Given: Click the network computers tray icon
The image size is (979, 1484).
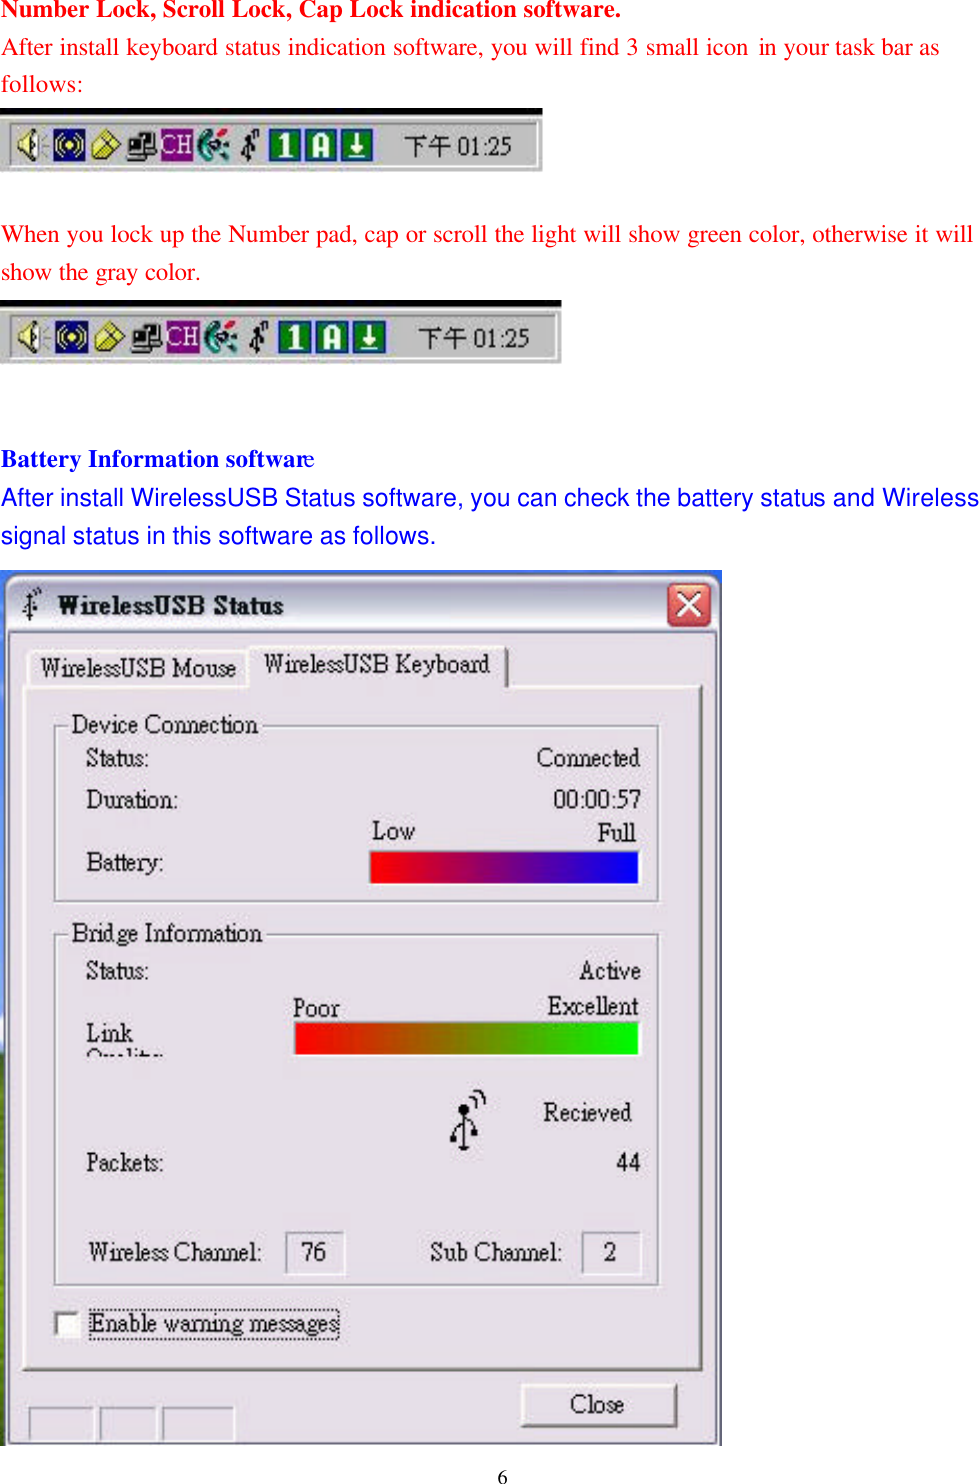Looking at the screenshot, I should [140, 146].
